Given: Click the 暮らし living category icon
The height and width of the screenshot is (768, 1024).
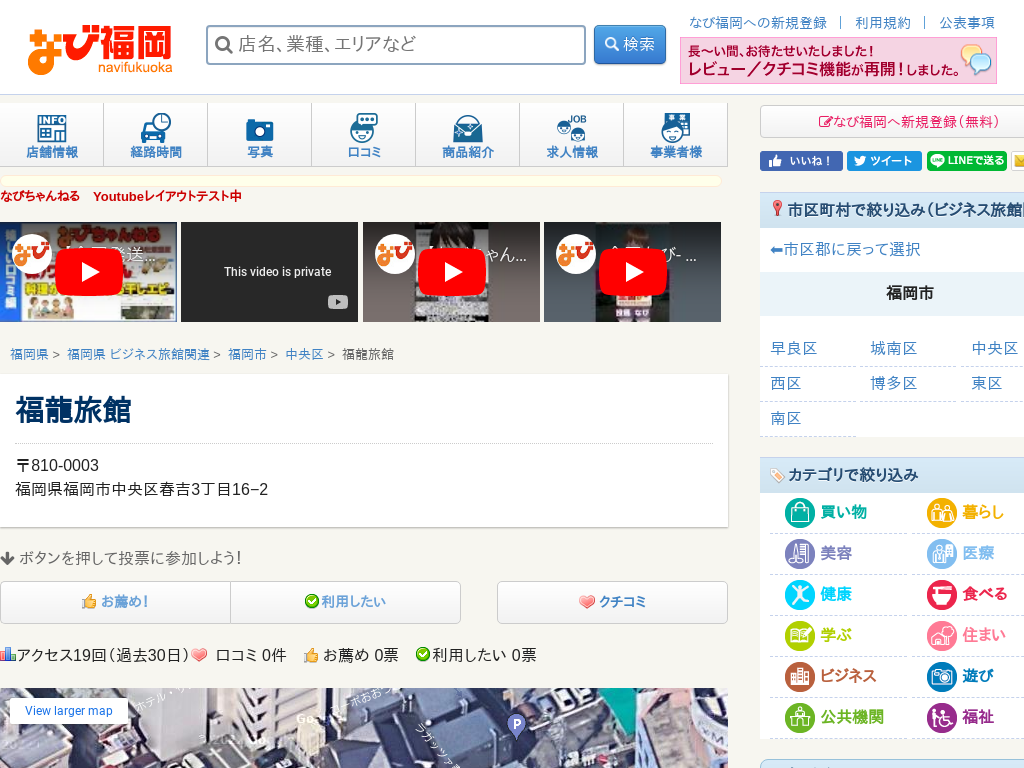Looking at the screenshot, I should point(942,513).
